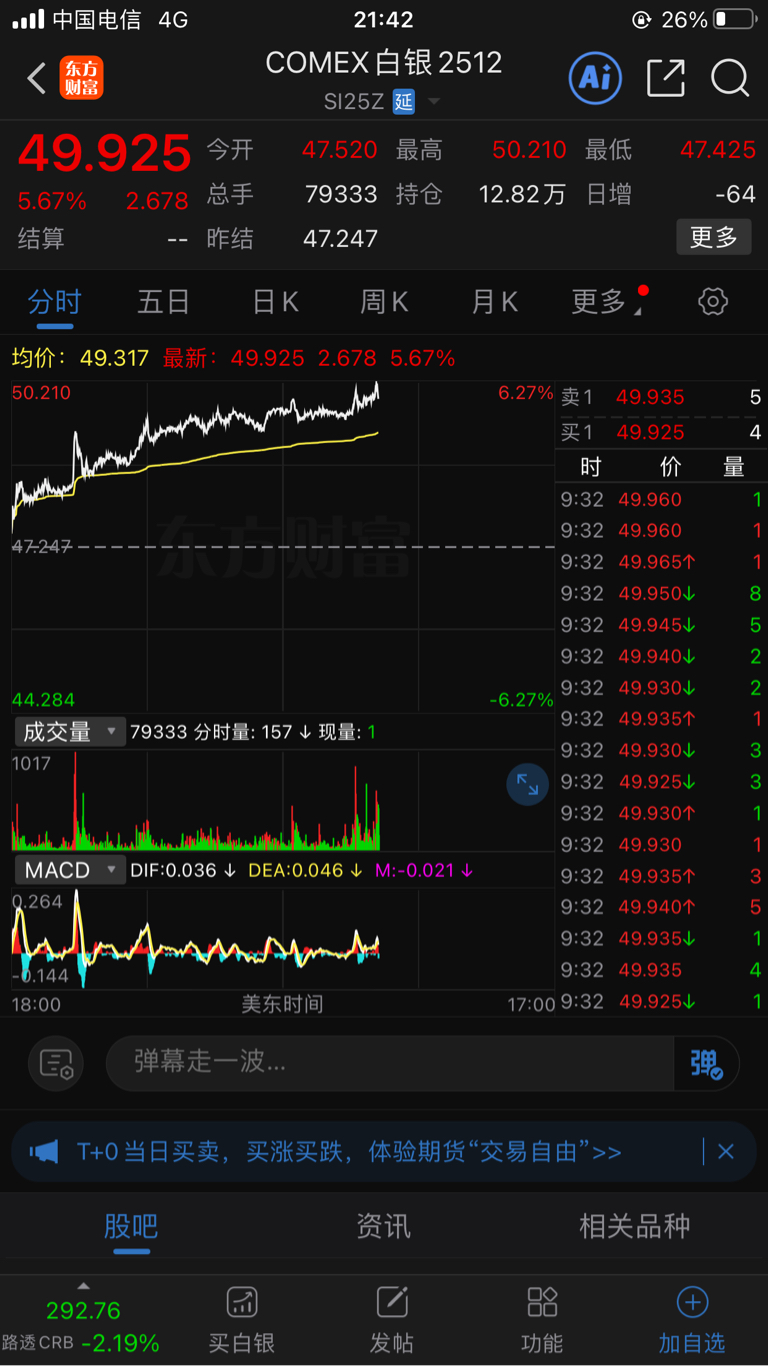Open the 相关品种 tab

[x=635, y=1226]
